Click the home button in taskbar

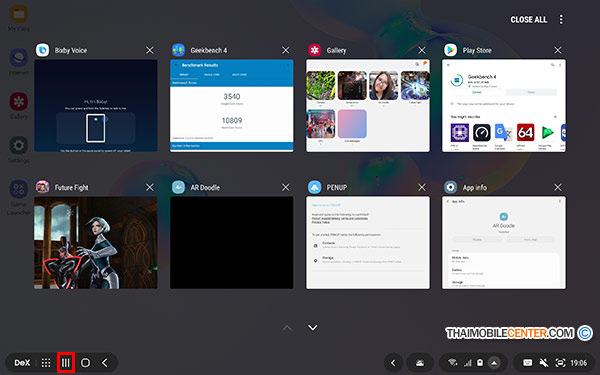(x=85, y=362)
